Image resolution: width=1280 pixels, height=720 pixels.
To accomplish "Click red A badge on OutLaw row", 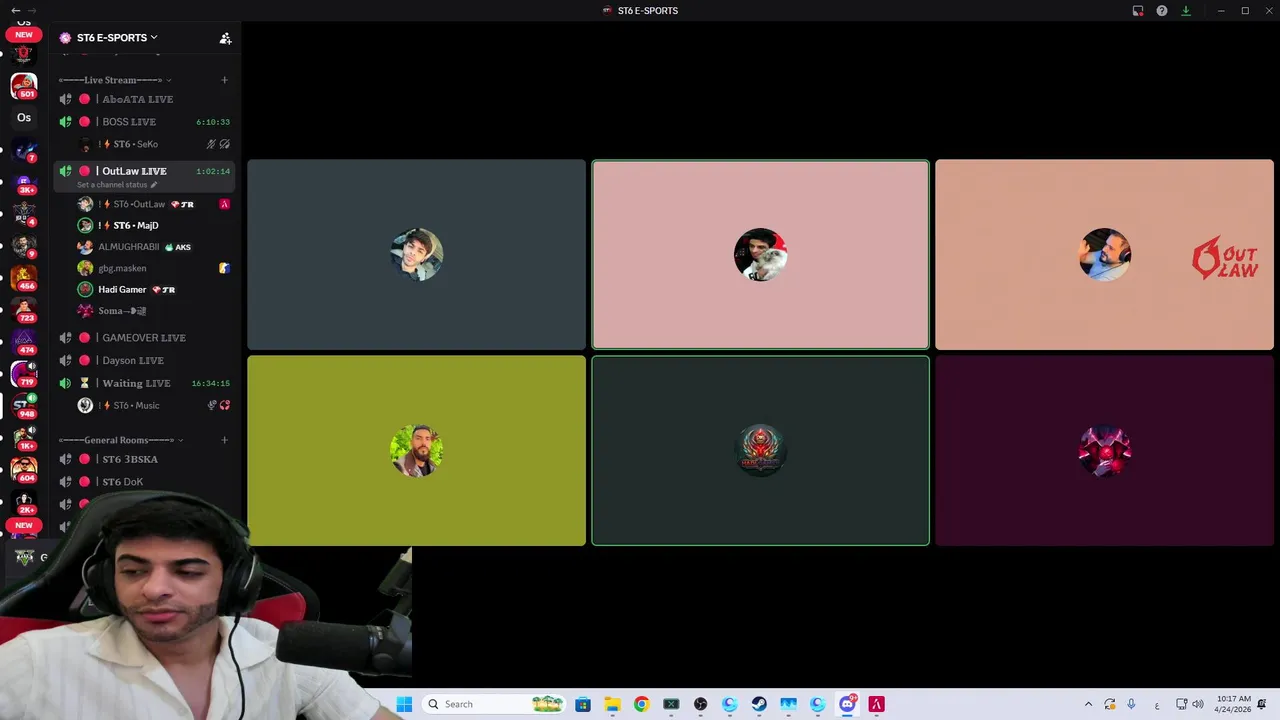I will tap(225, 204).
